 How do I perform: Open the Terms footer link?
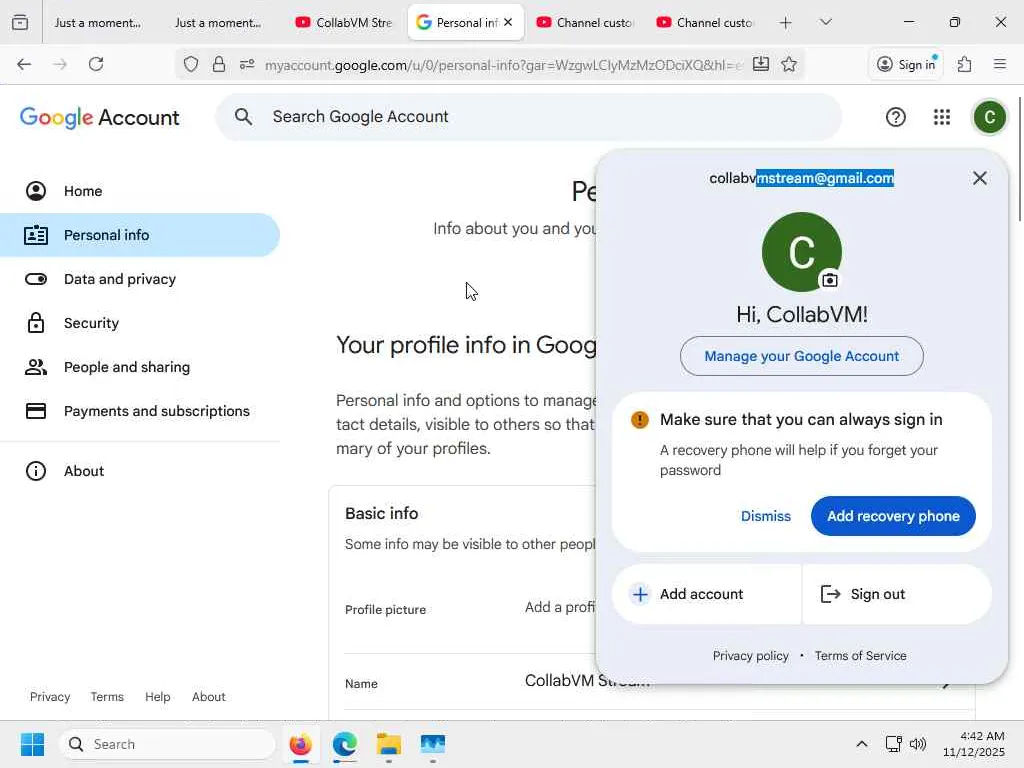point(107,697)
